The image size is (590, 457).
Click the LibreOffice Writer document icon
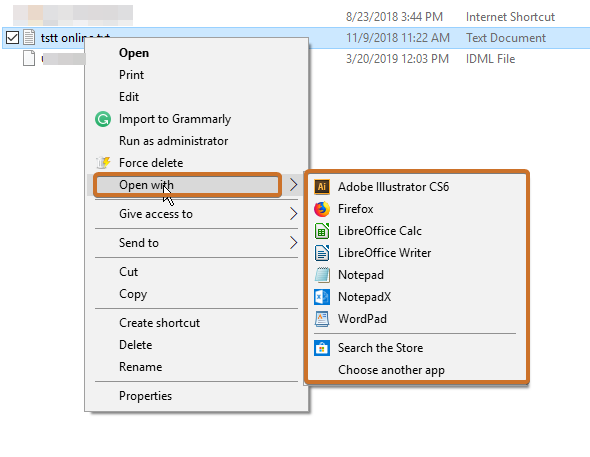pos(322,253)
